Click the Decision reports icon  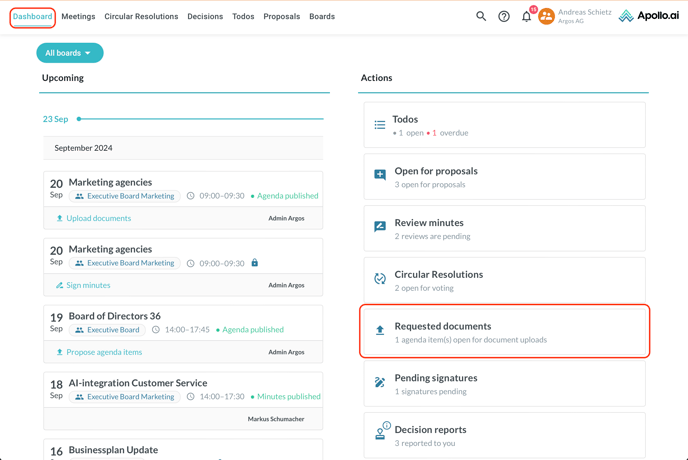pos(380,433)
